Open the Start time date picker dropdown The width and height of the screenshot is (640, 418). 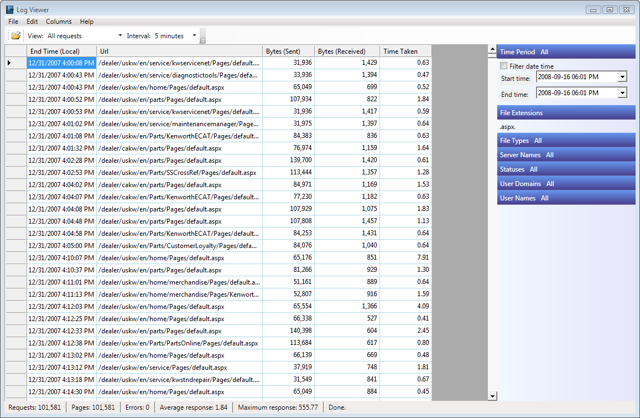point(621,78)
